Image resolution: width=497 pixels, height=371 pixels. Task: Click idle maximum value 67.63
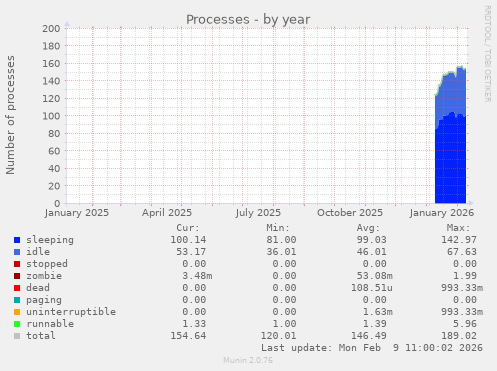point(462,252)
